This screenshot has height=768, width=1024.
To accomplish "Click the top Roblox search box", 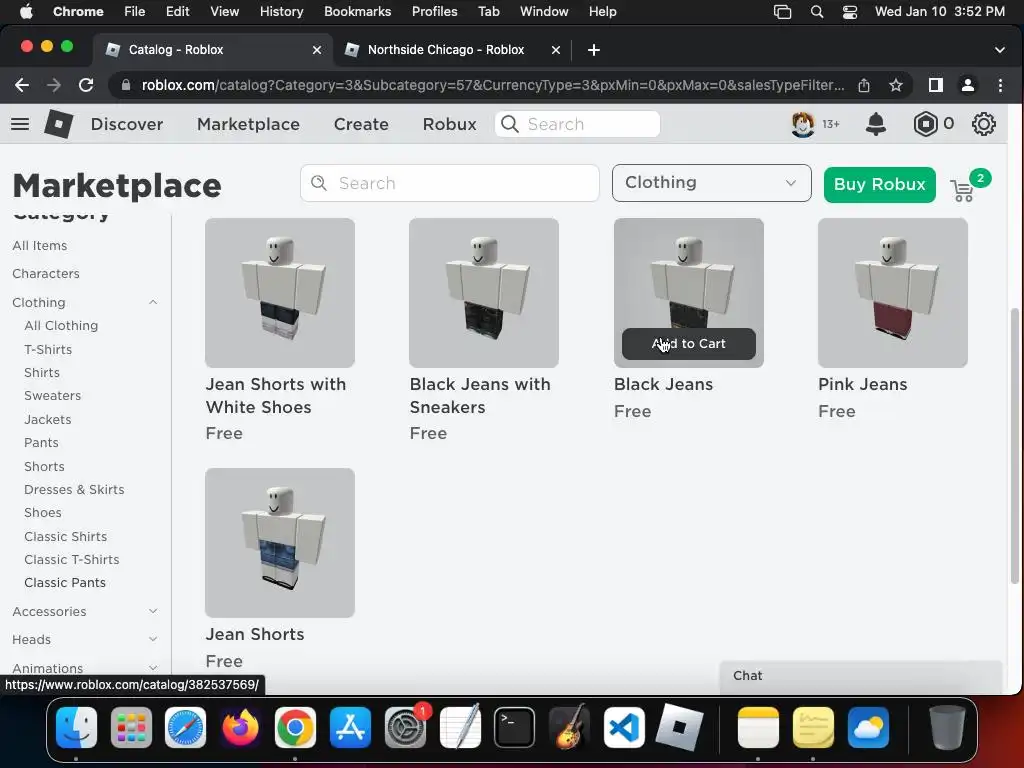I will pyautogui.click(x=577, y=124).
